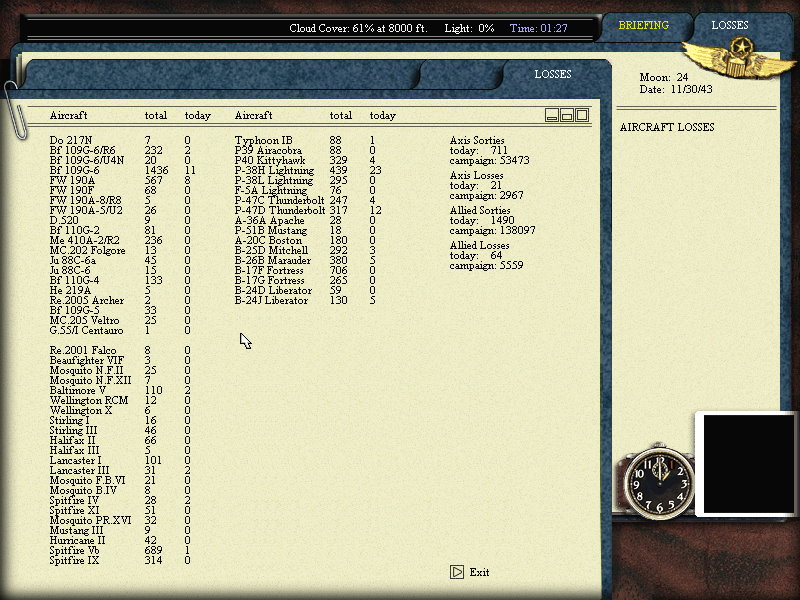
Task: Click the largest window size icon
Action: (x=582, y=115)
